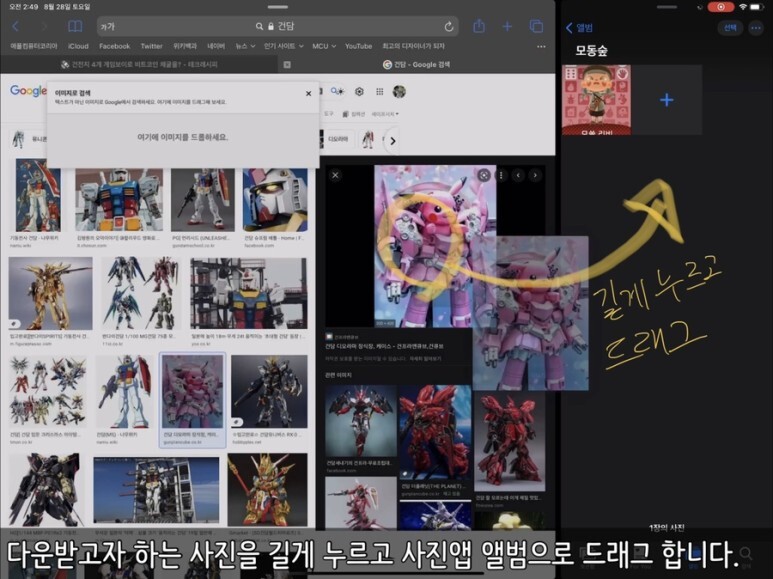Tap the battery status icon
773x579 pixels.
coord(757,7)
